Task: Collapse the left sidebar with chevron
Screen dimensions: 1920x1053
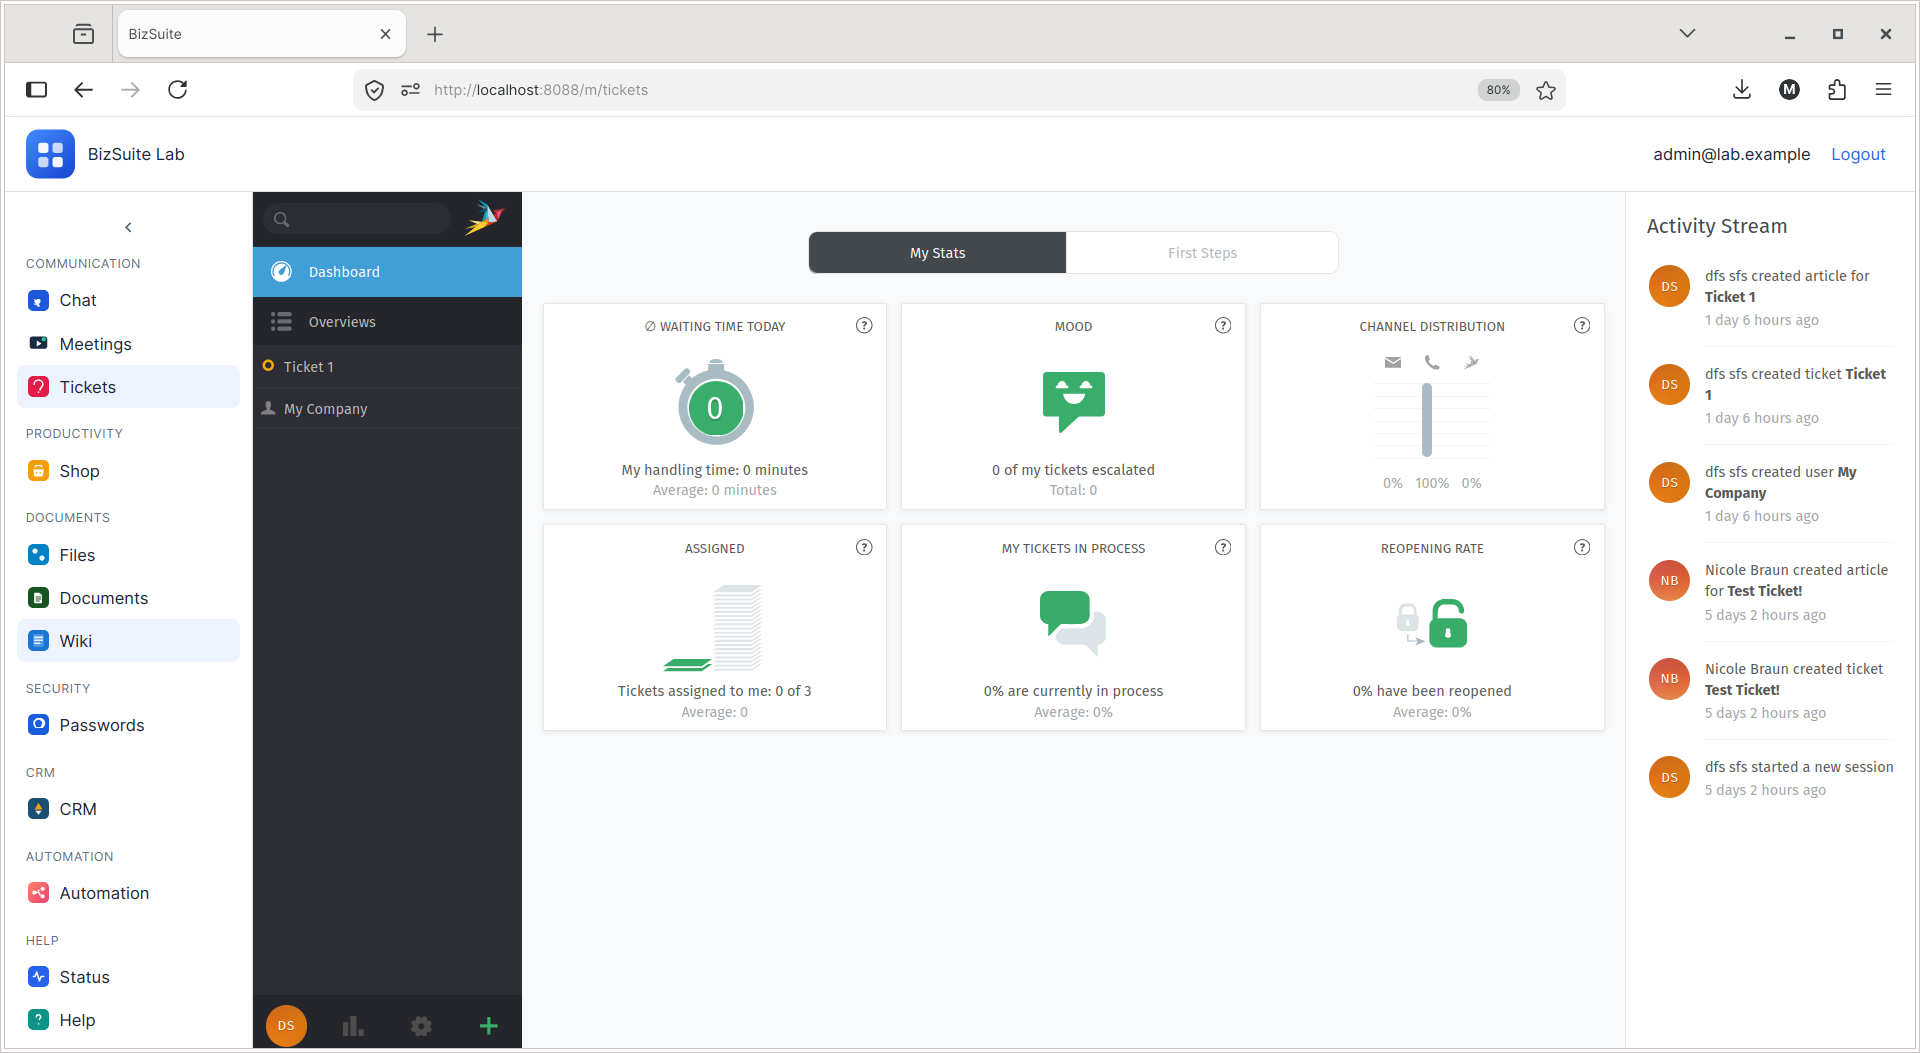Action: [128, 227]
